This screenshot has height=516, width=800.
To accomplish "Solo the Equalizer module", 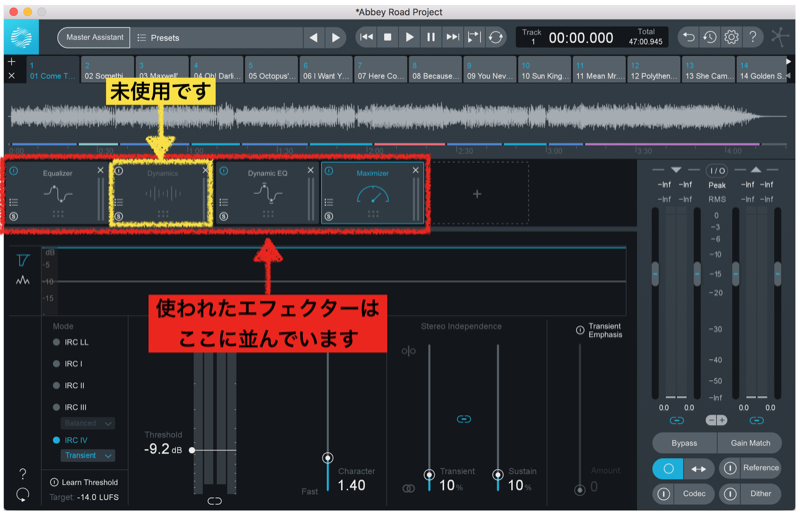I will [x=14, y=216].
